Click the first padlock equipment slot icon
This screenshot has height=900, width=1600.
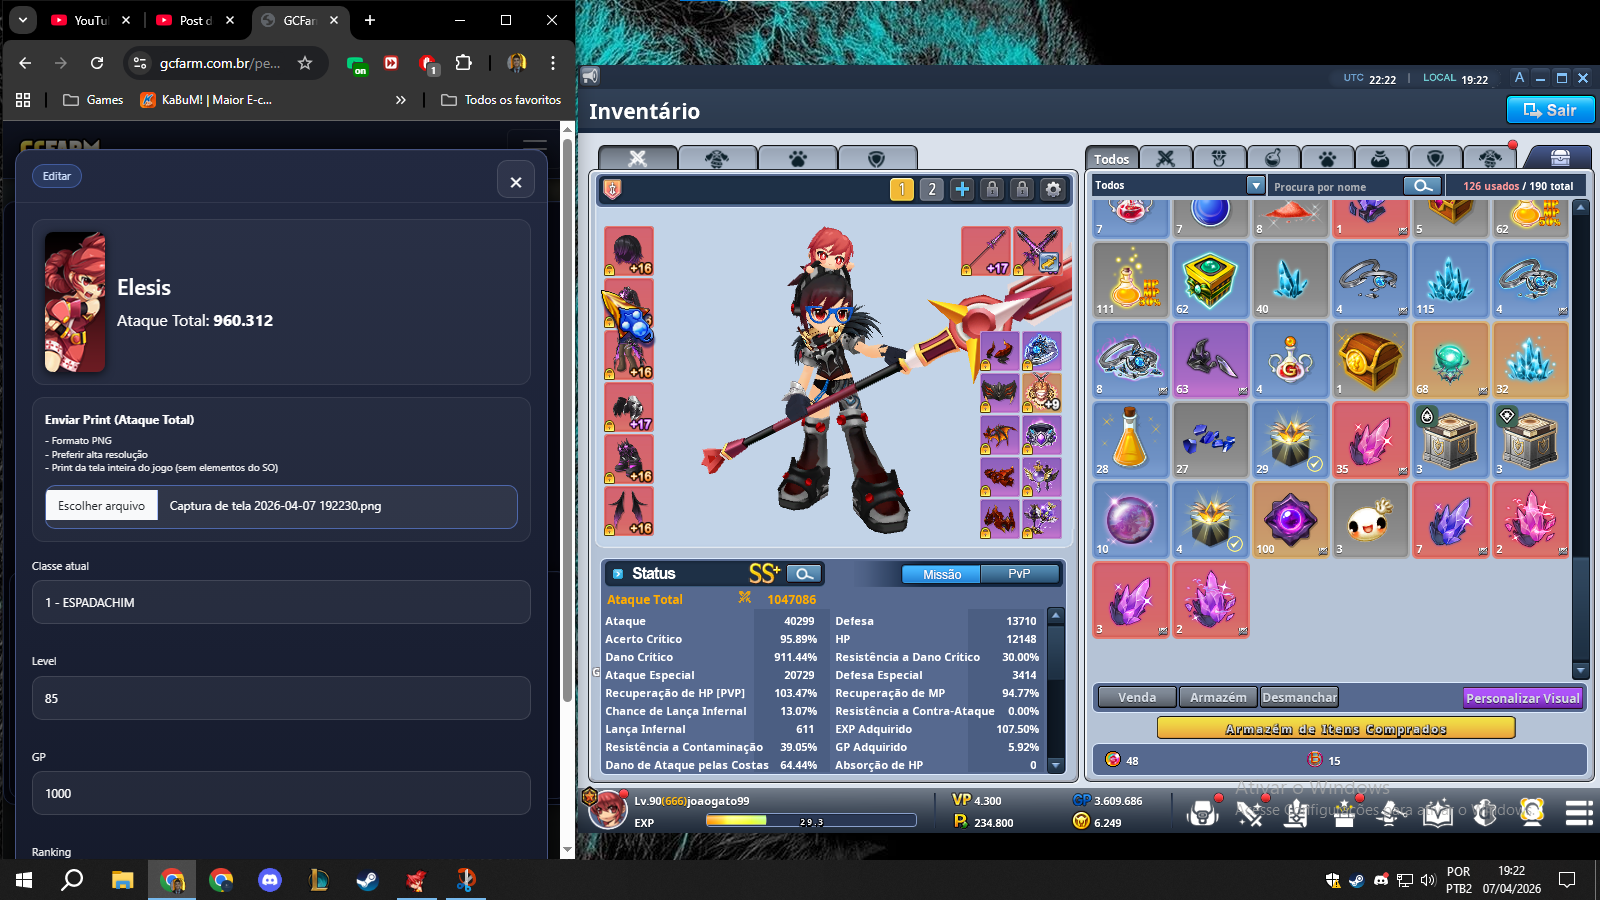point(992,189)
